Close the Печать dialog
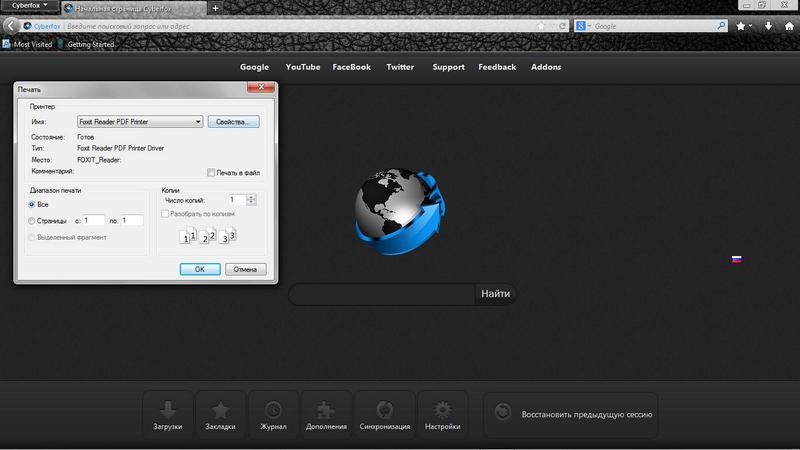The height and width of the screenshot is (450, 800). click(x=261, y=87)
